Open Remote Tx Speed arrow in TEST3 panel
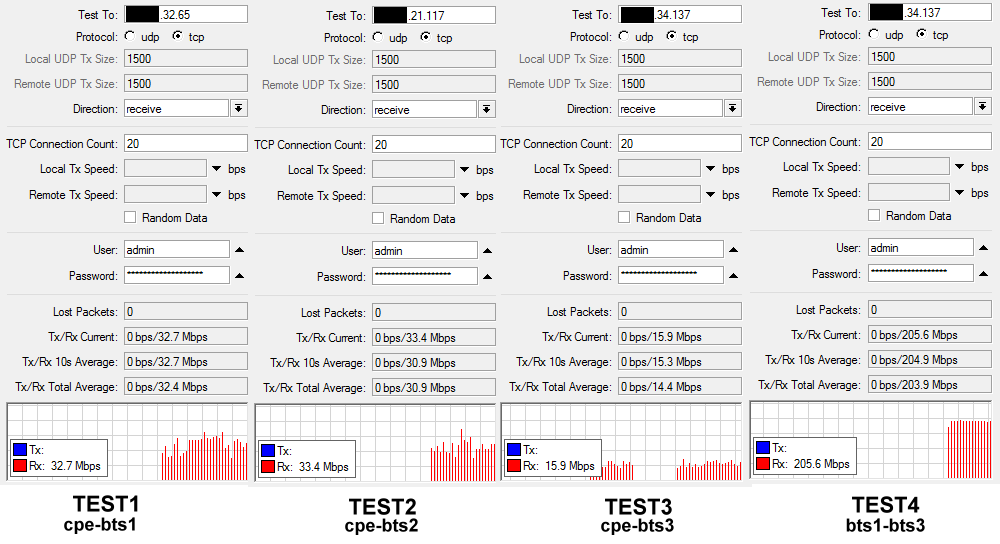This screenshot has height=544, width=1000. 710,195
